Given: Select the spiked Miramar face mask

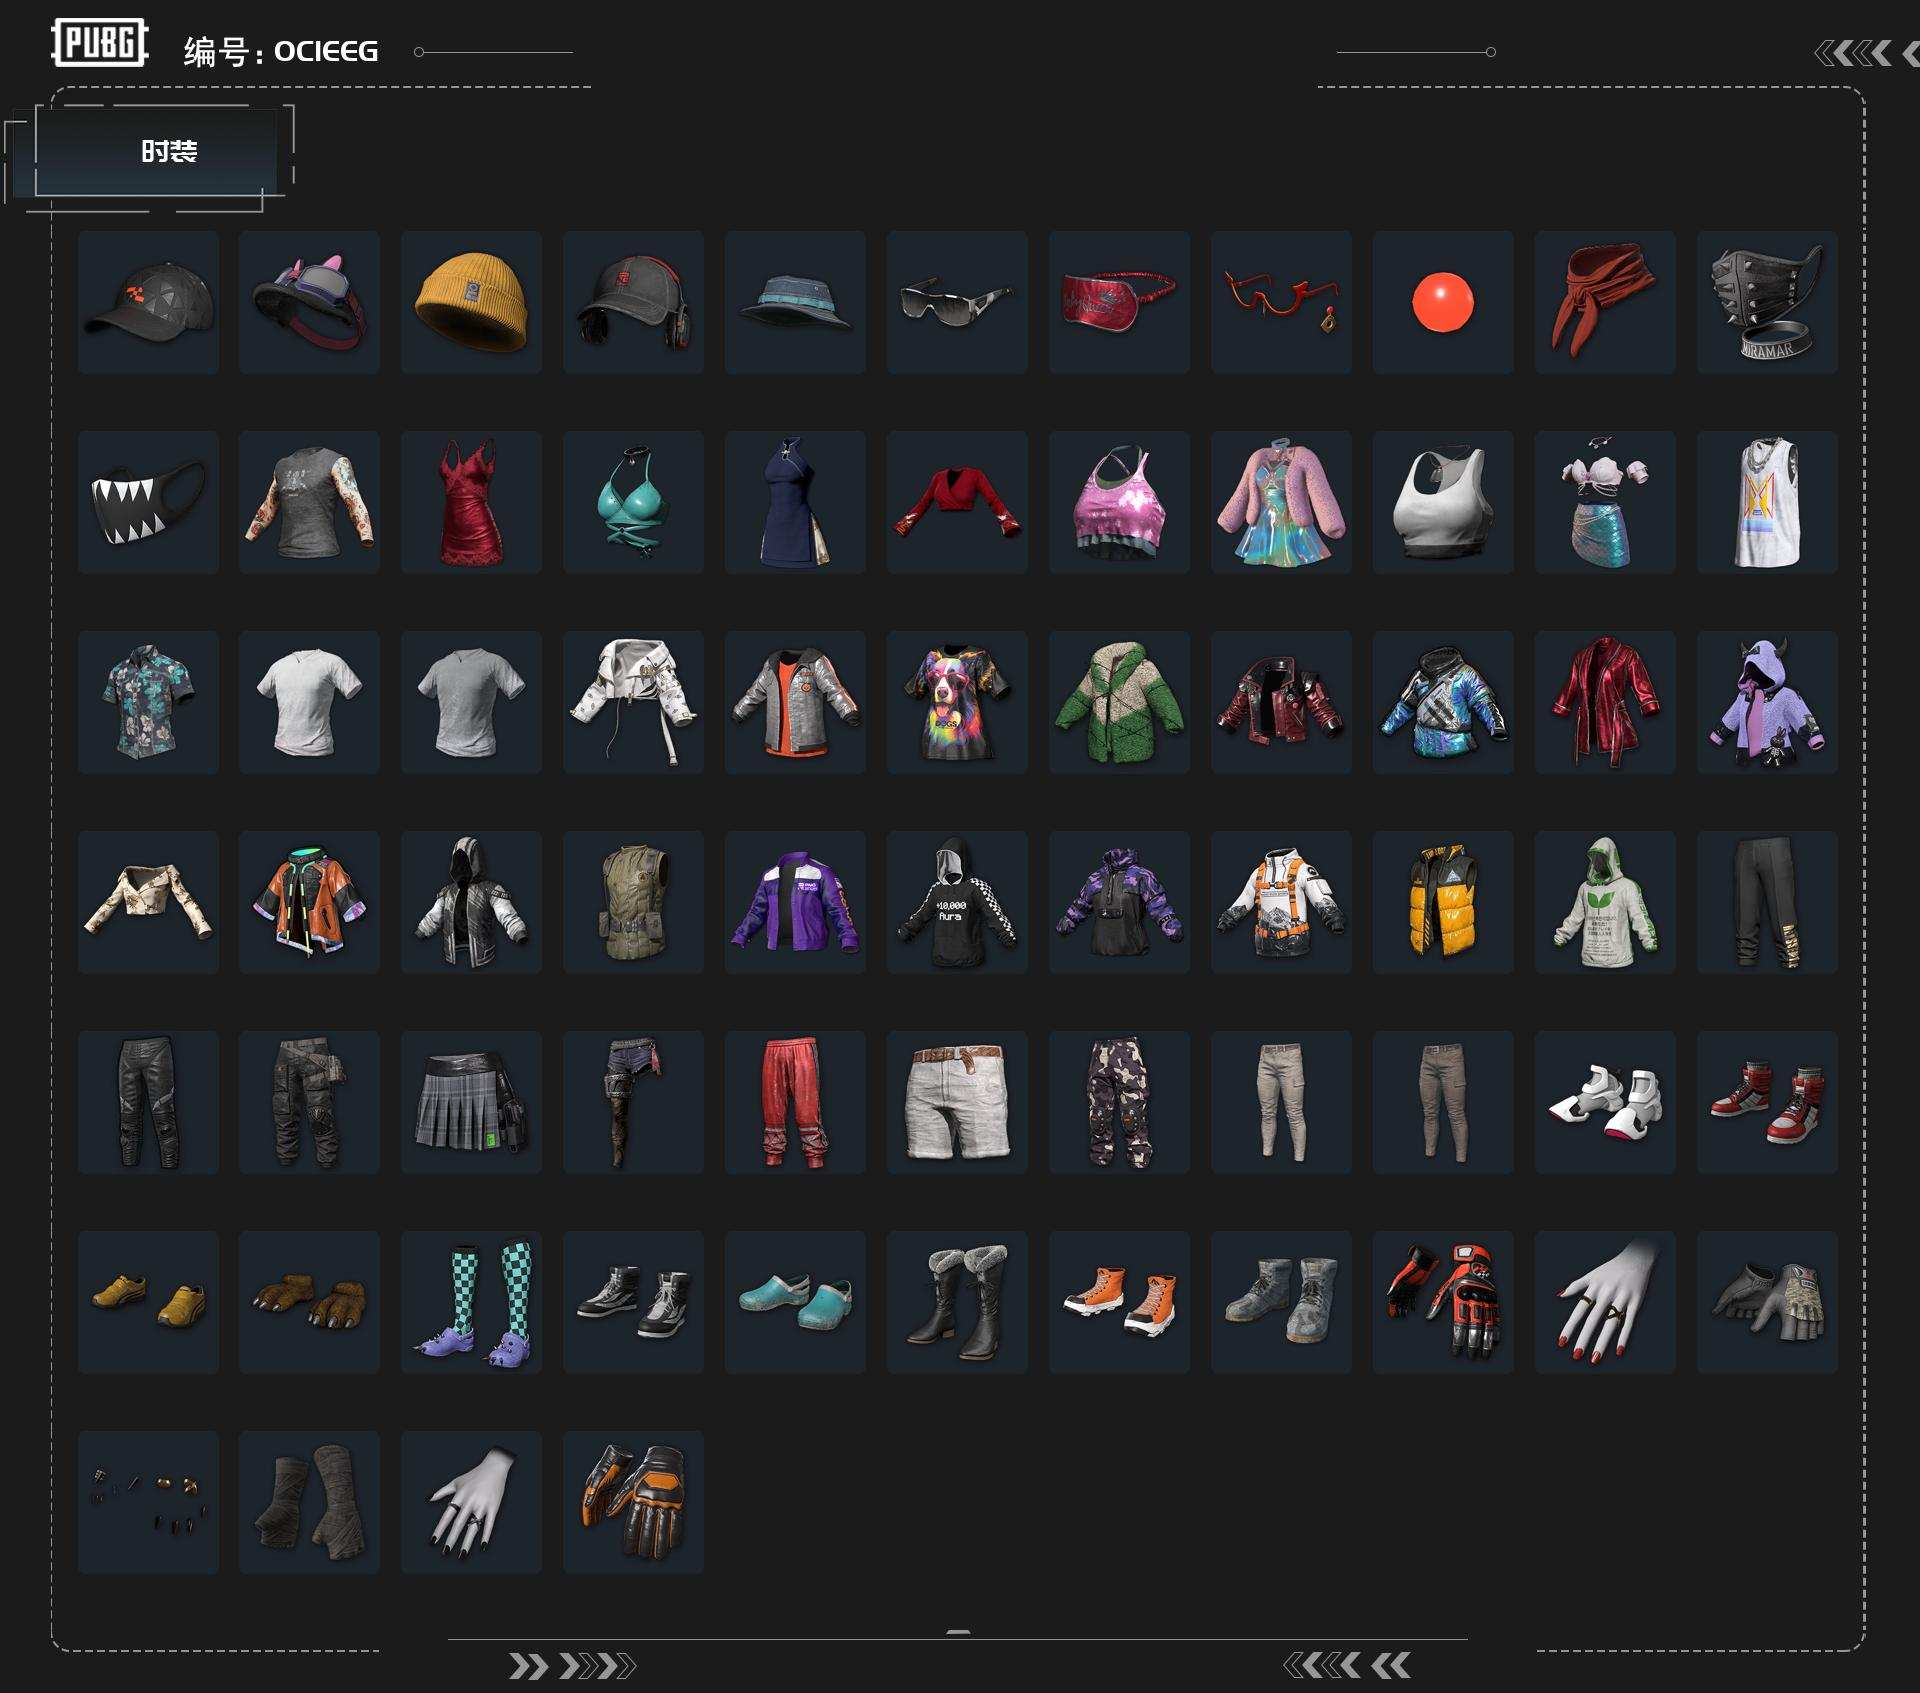Looking at the screenshot, I should coord(1767,302).
